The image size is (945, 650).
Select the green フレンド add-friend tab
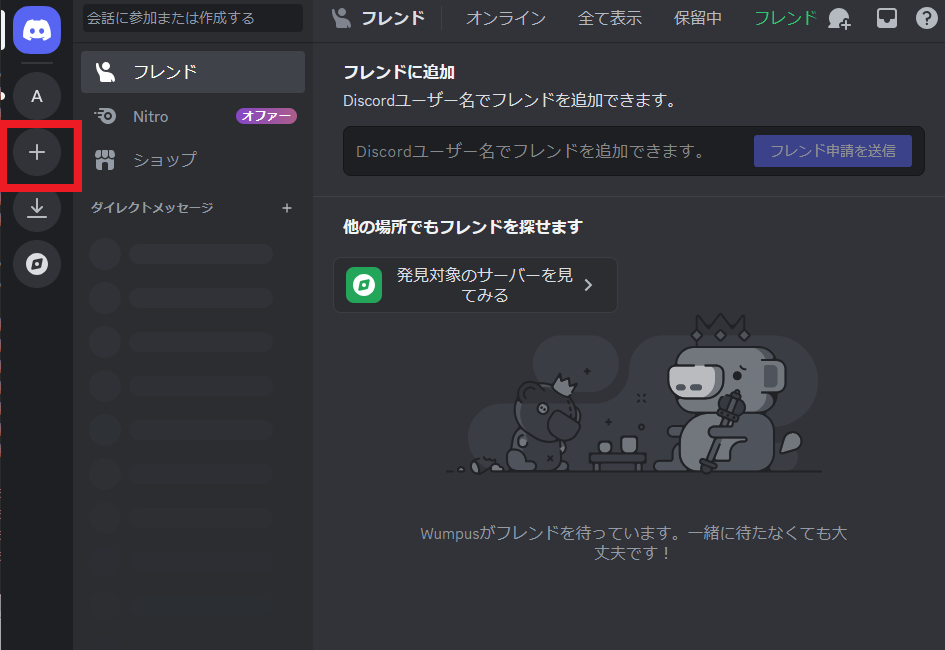(785, 18)
